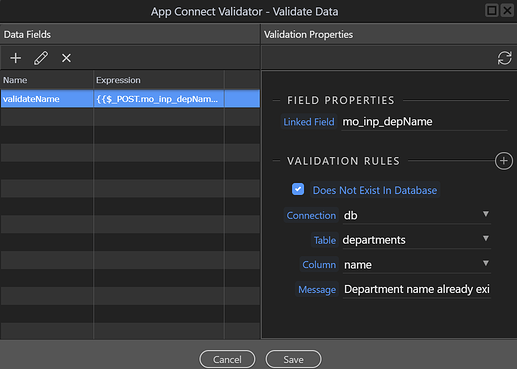
Task: Click the Linked Field label
Action: coord(309,122)
